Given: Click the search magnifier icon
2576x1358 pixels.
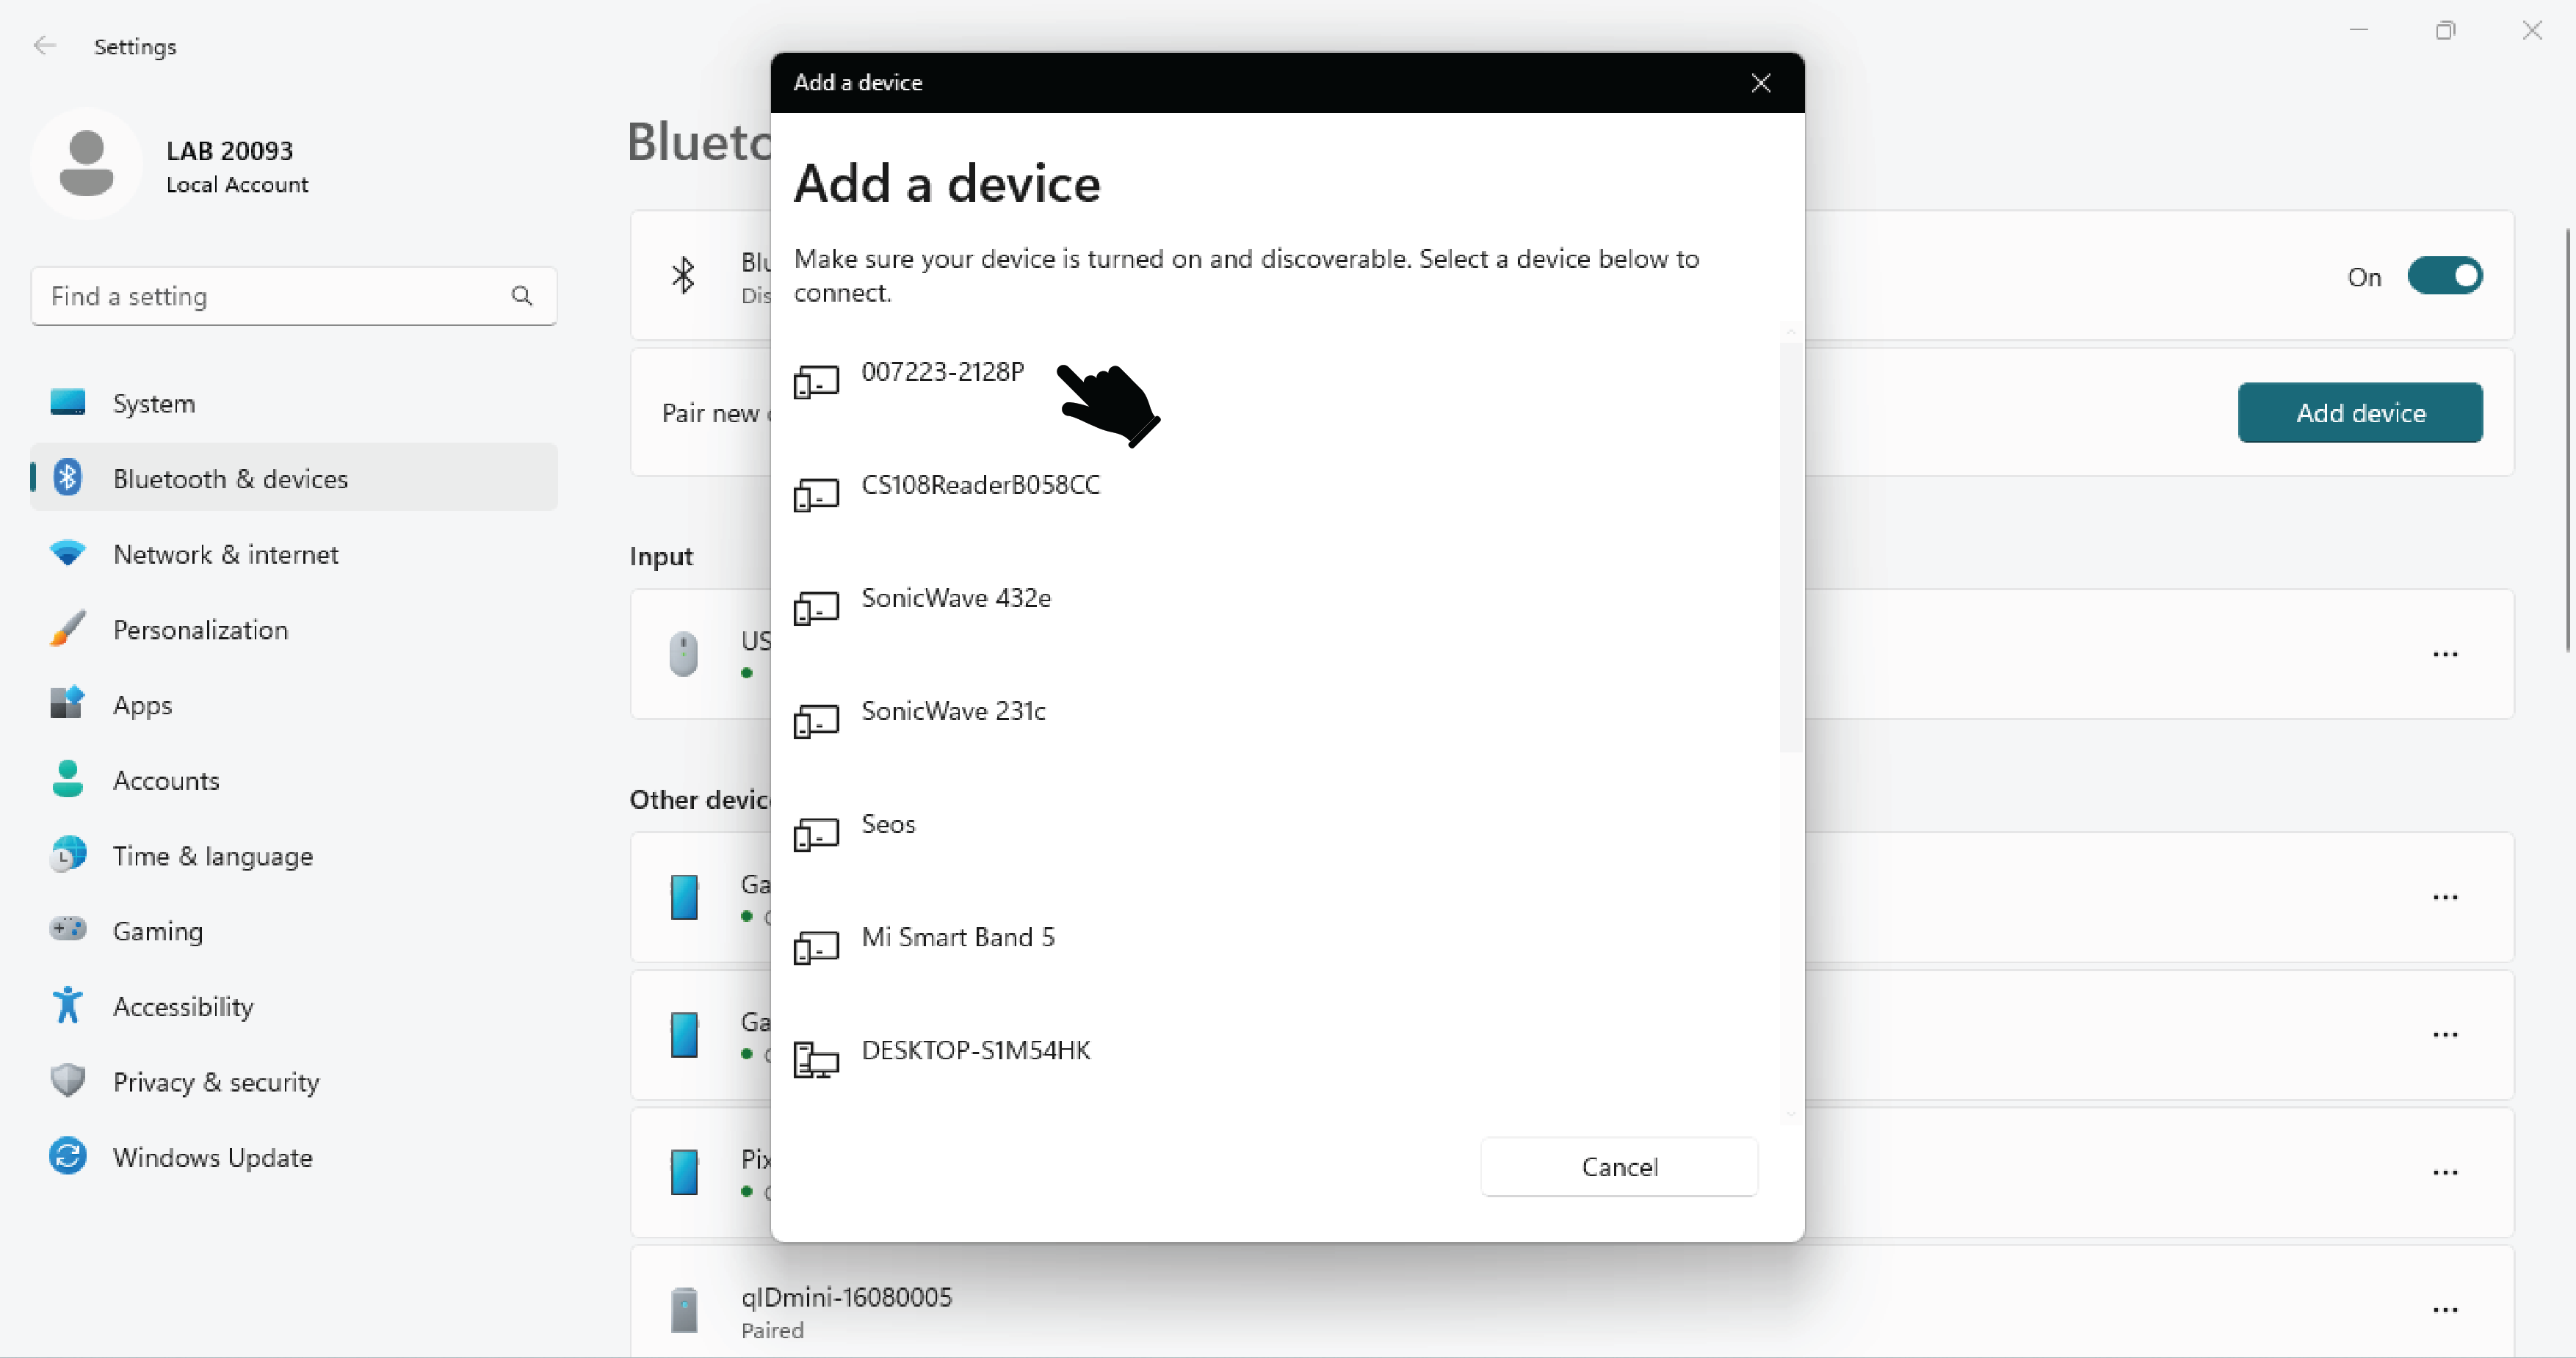Looking at the screenshot, I should pyautogui.click(x=521, y=296).
